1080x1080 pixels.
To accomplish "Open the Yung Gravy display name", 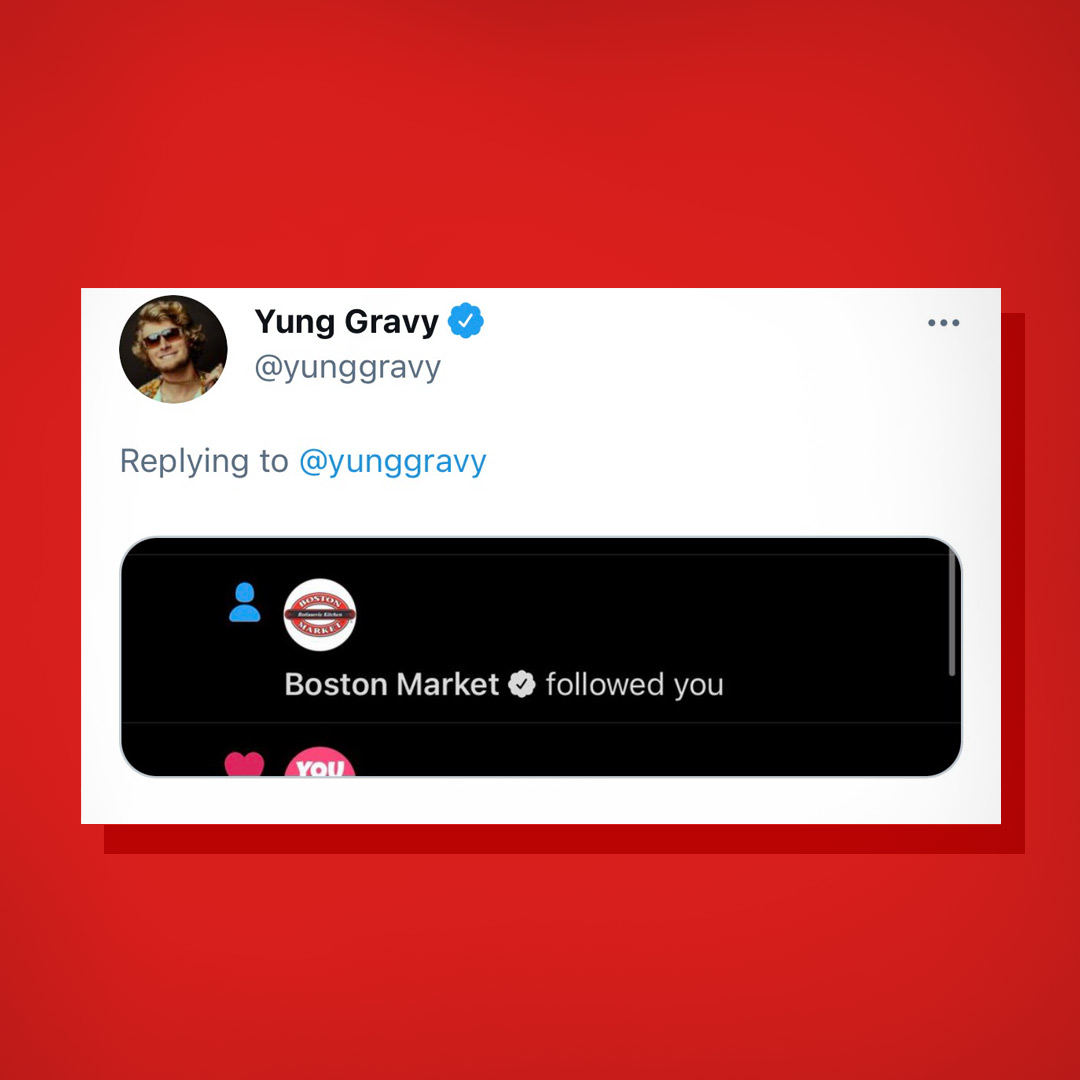I will (346, 322).
